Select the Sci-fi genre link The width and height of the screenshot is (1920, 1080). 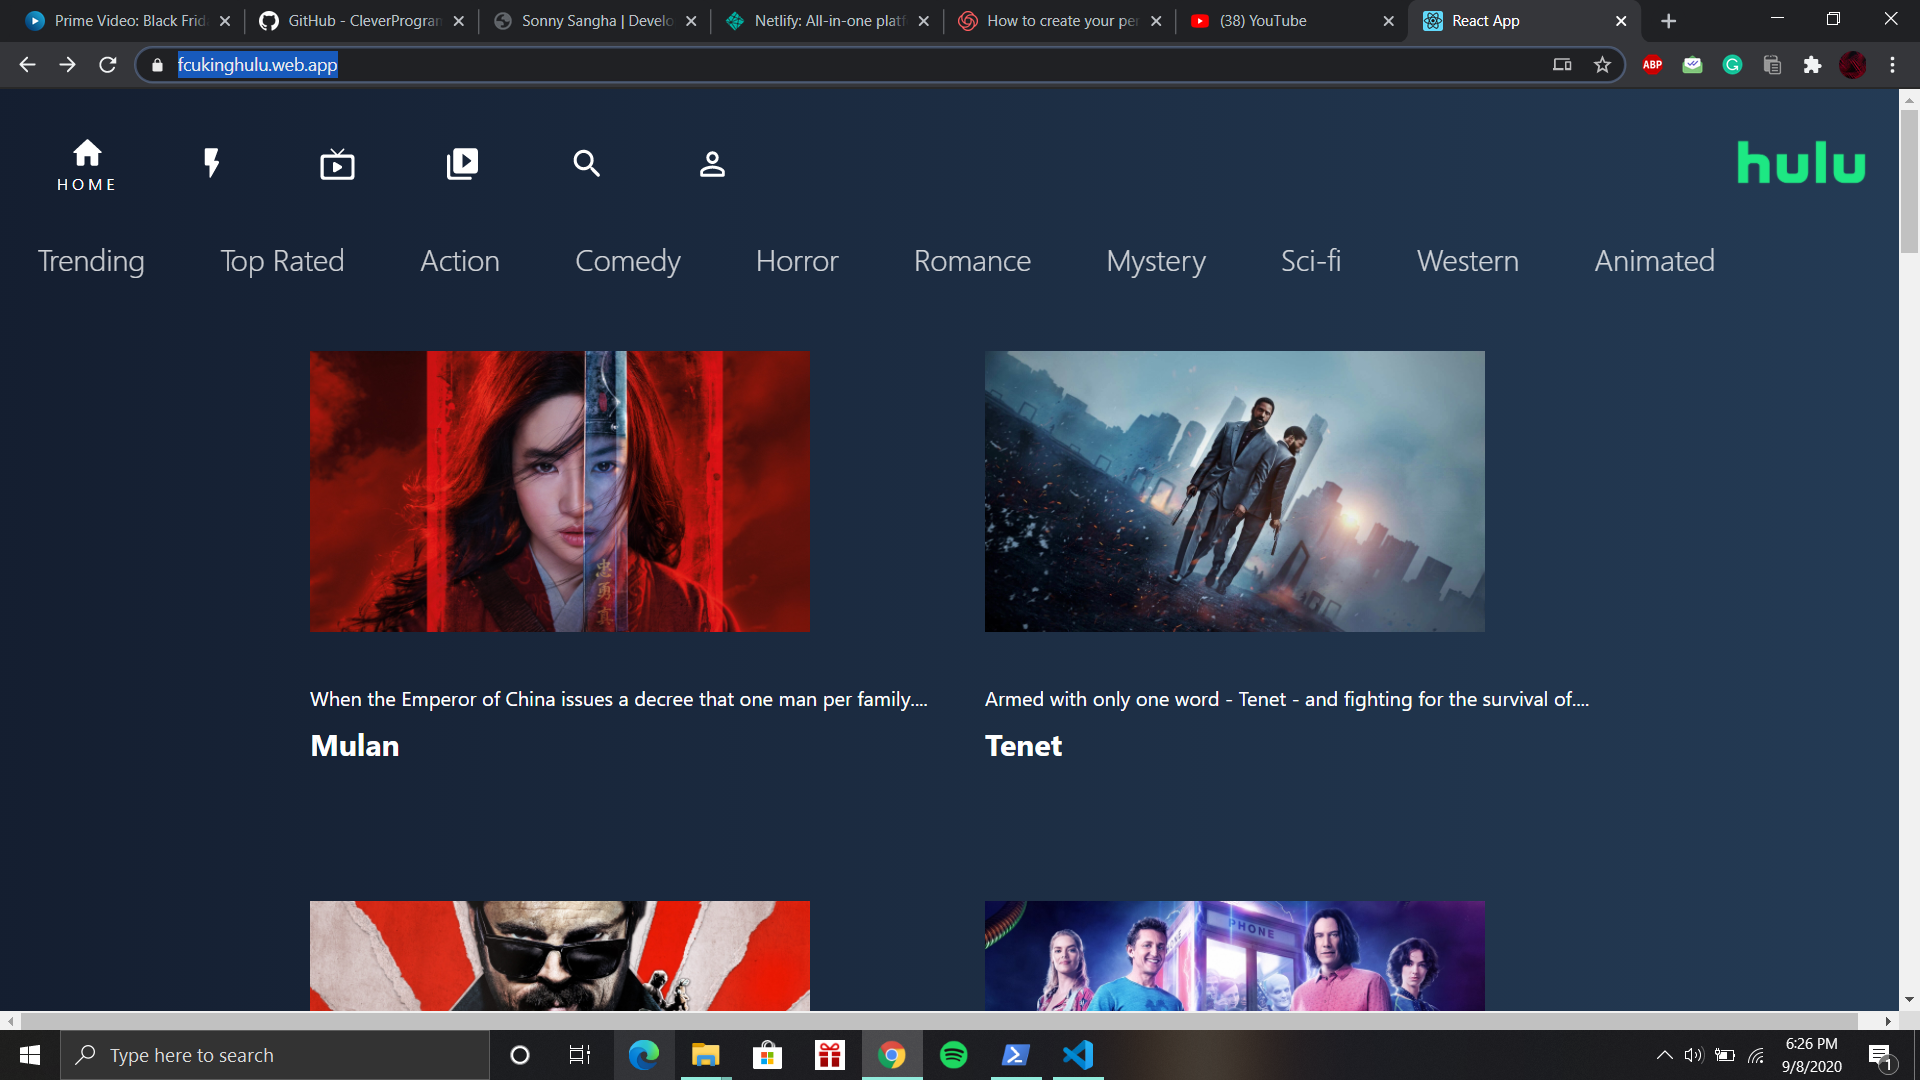point(1310,261)
